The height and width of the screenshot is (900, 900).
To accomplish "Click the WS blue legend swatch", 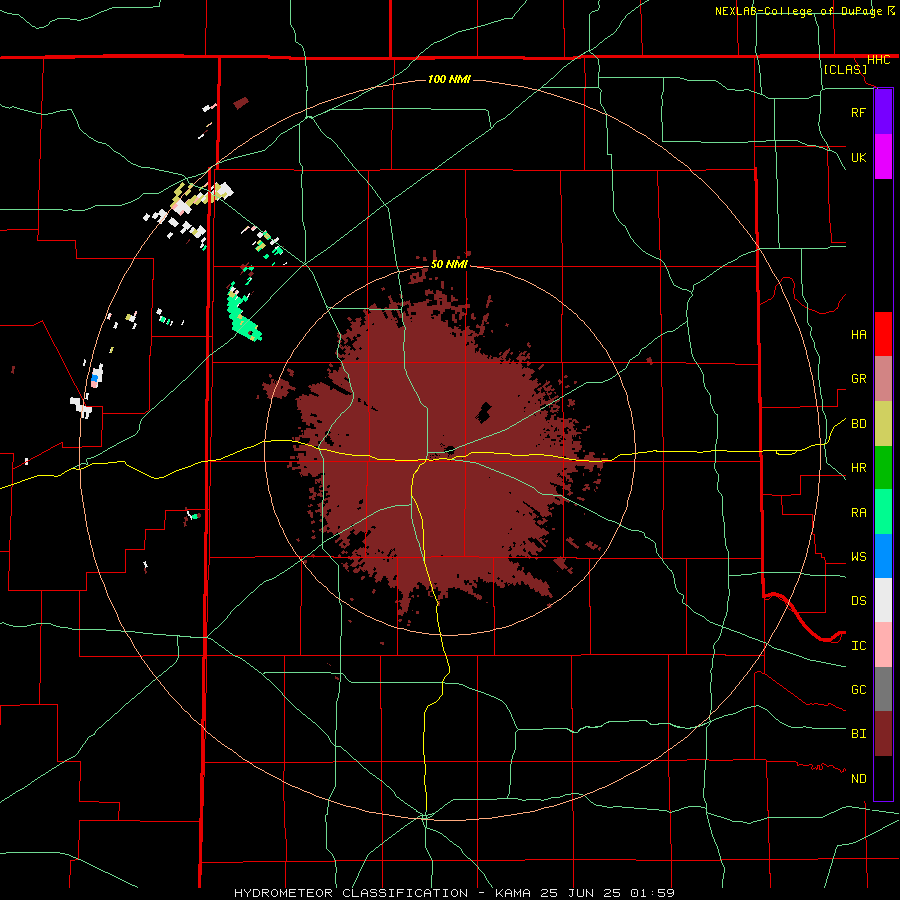I will [883, 556].
